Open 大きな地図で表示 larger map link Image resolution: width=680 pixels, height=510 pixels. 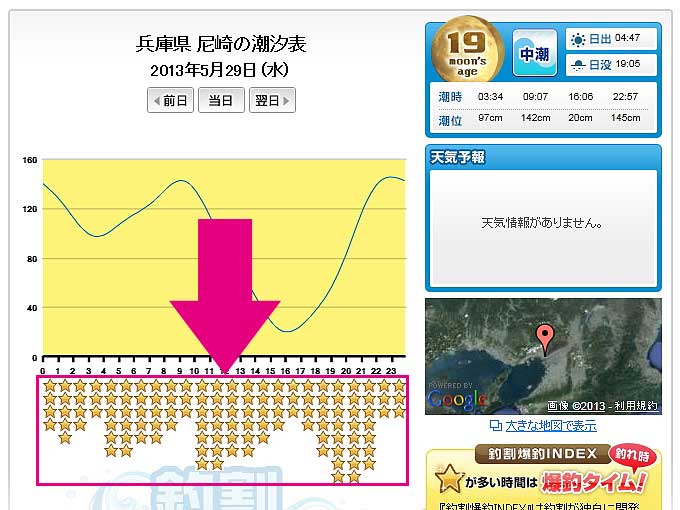[x=550, y=426]
